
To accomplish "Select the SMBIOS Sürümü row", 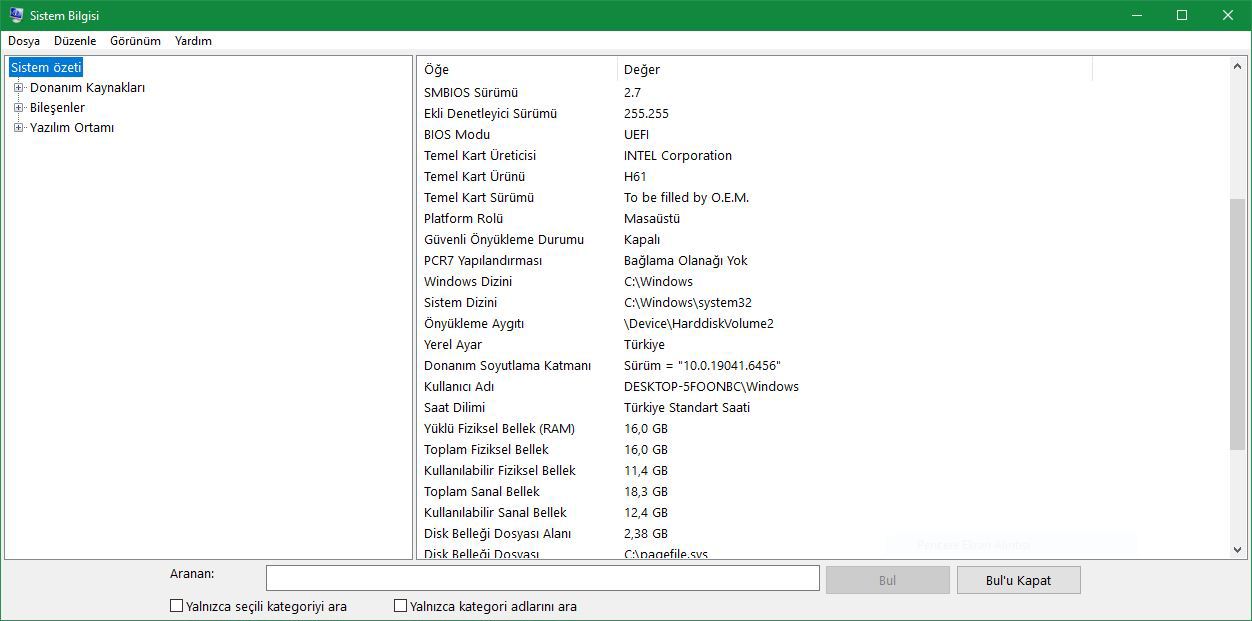I will tap(823, 93).
